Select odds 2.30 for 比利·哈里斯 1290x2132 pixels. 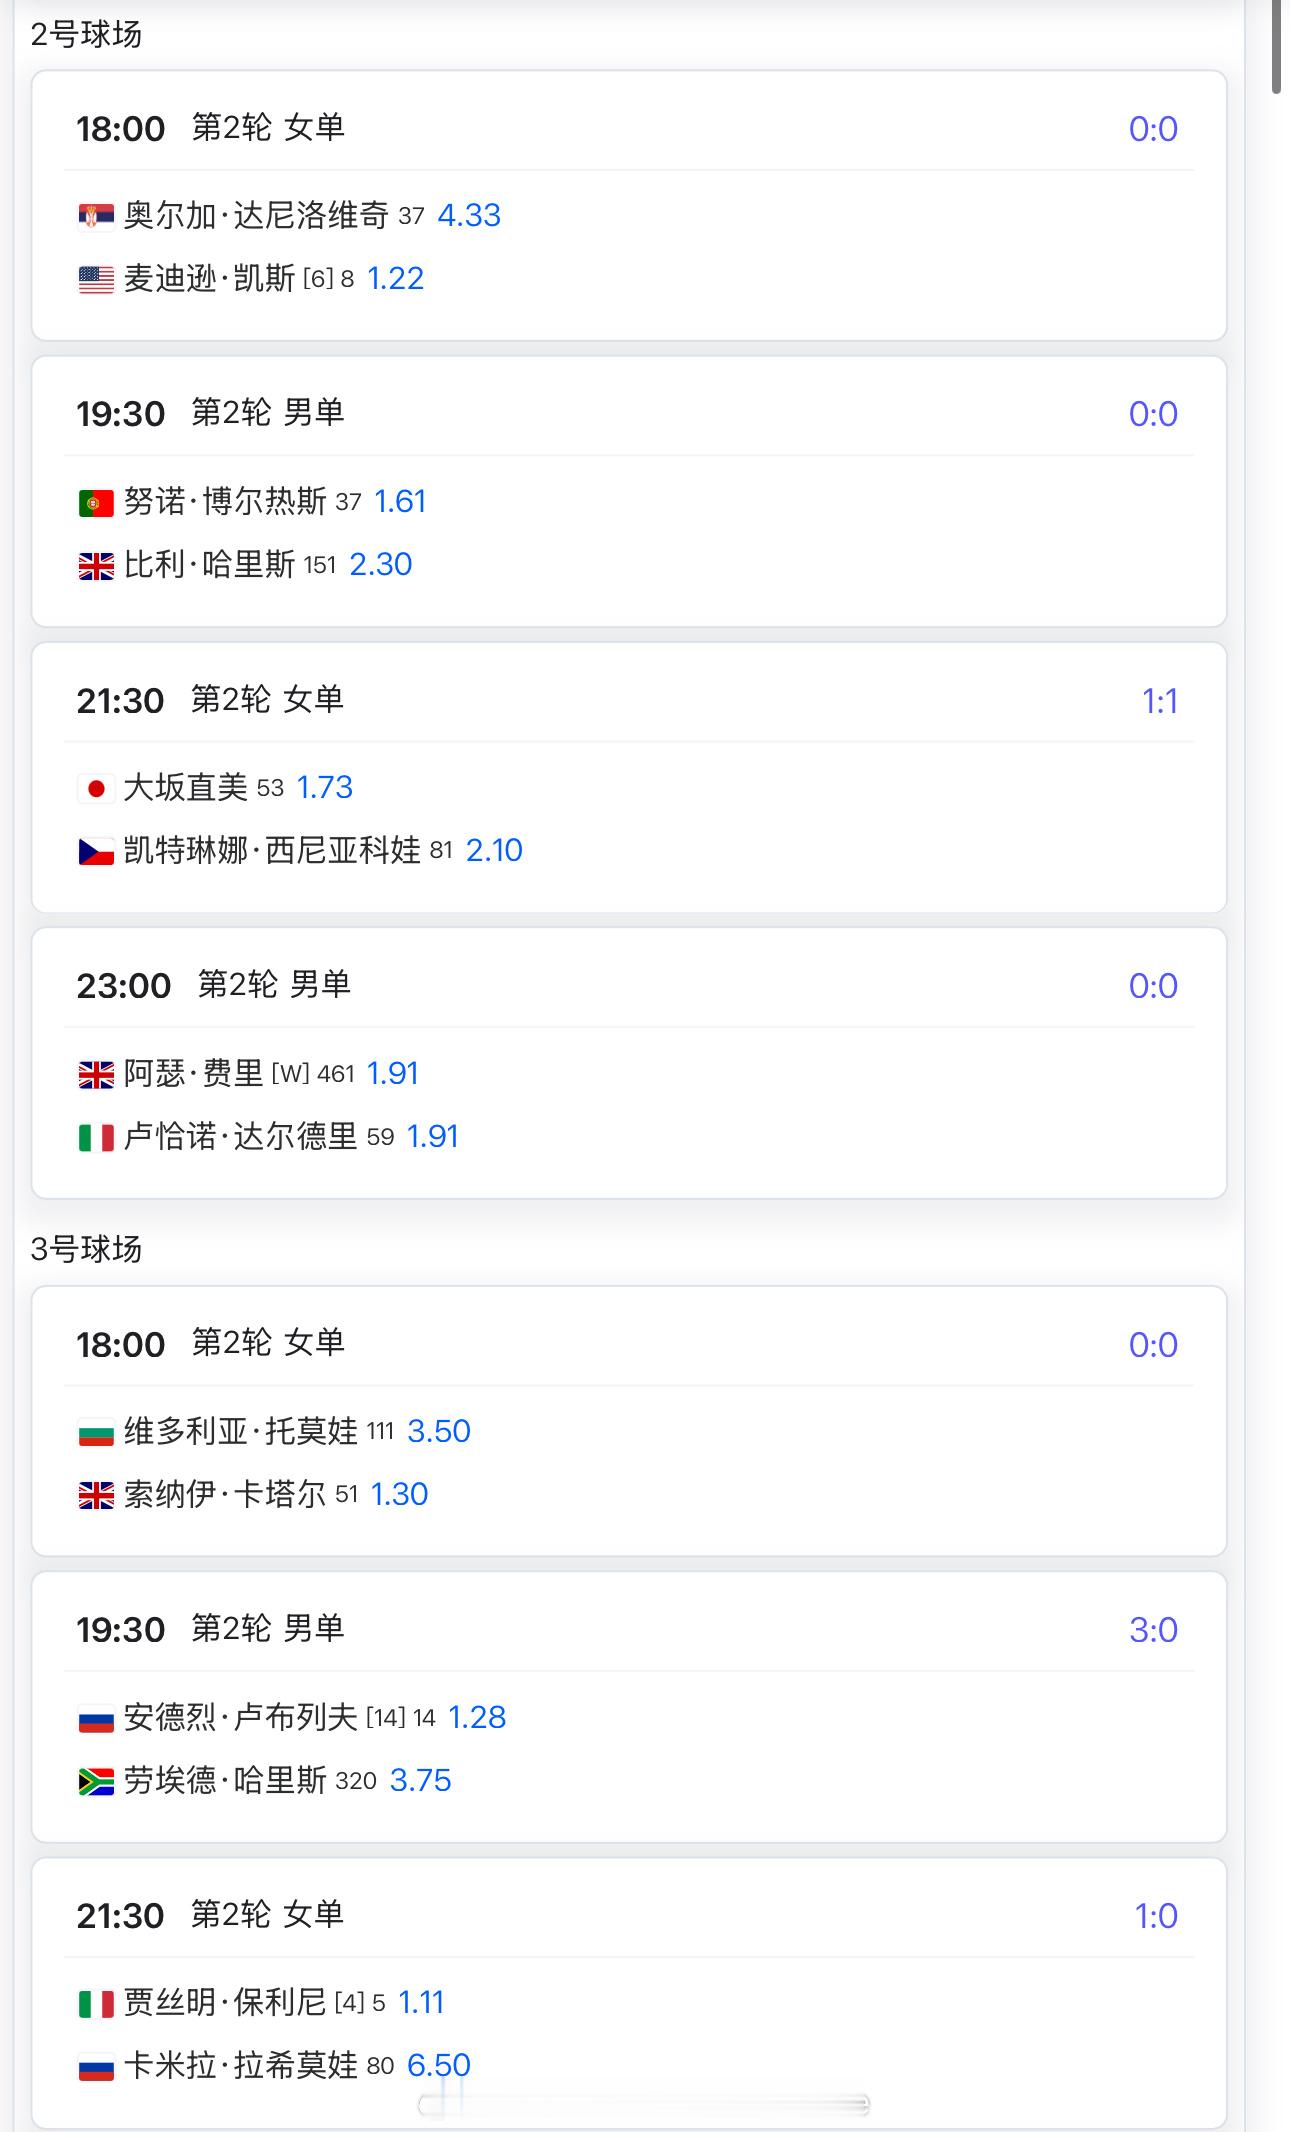[381, 565]
